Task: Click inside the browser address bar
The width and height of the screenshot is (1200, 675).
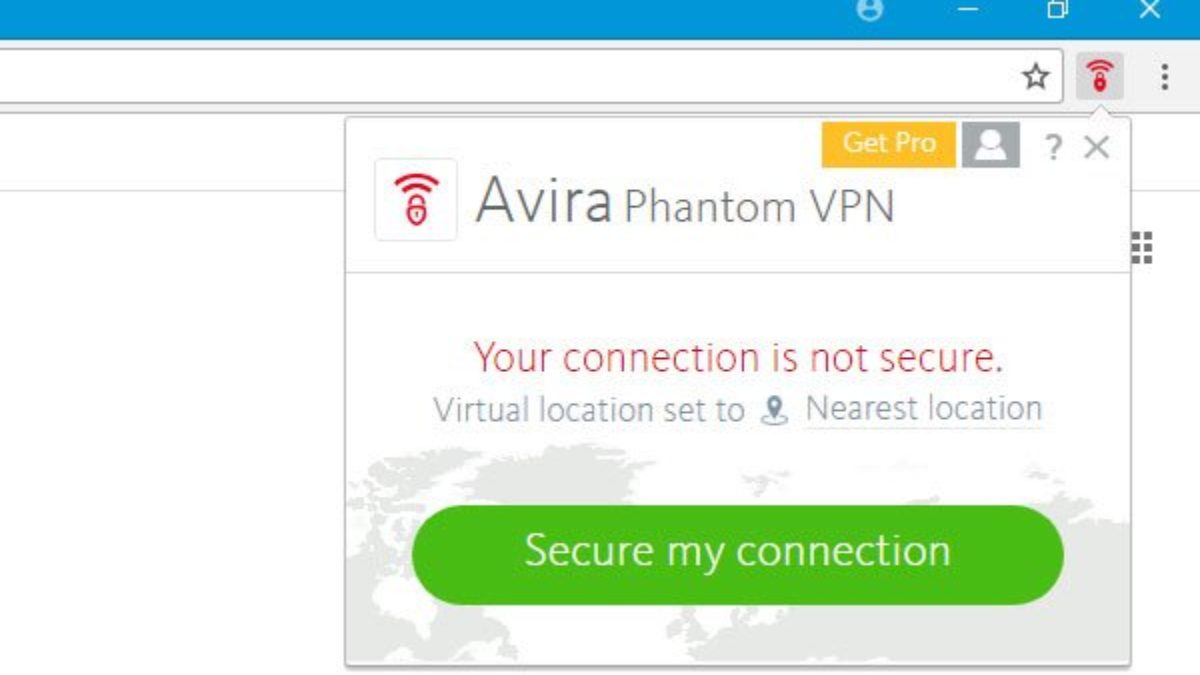Action: click(500, 76)
